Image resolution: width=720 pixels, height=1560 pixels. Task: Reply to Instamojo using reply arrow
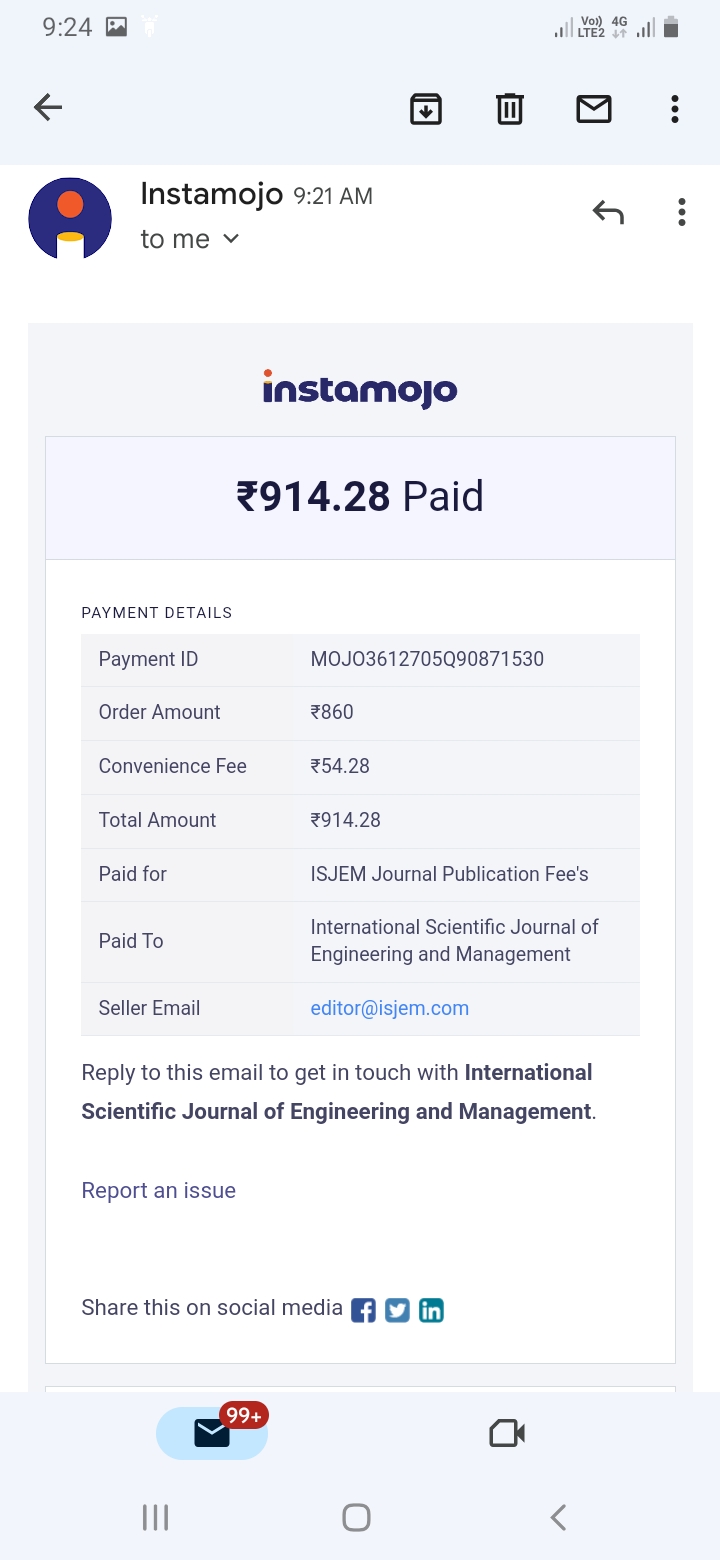coord(608,212)
